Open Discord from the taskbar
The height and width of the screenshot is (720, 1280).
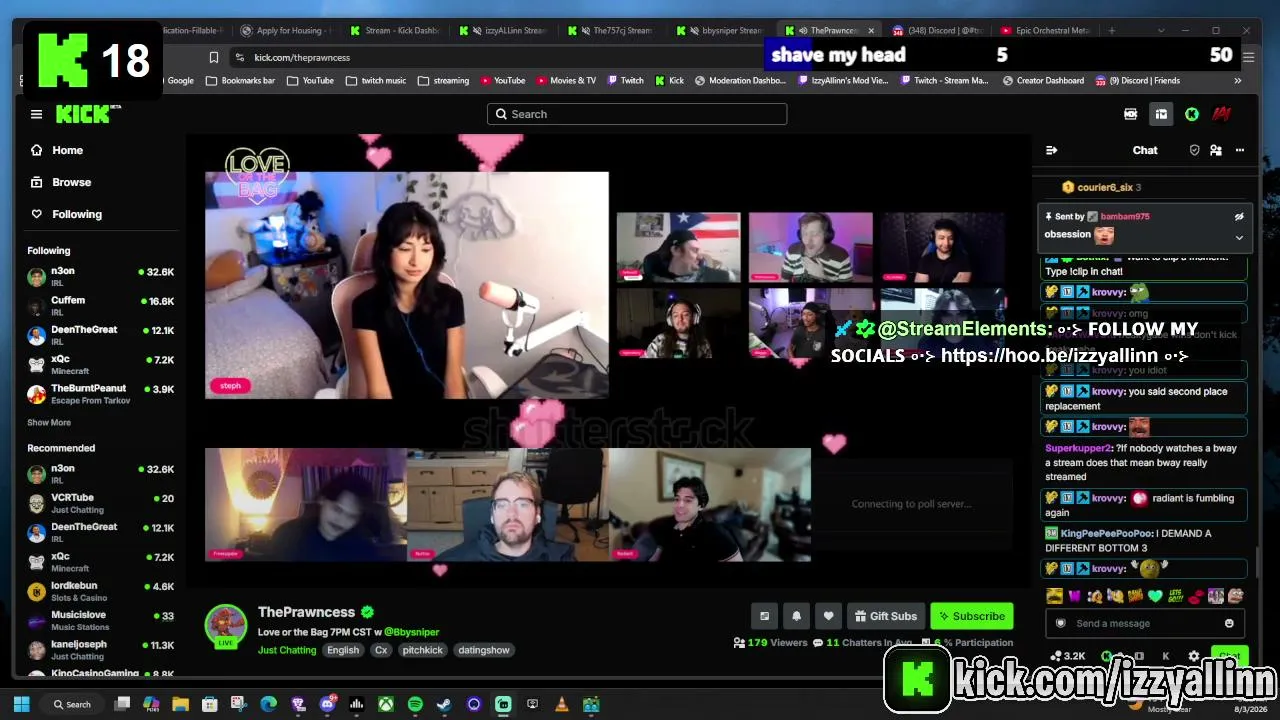click(x=327, y=704)
